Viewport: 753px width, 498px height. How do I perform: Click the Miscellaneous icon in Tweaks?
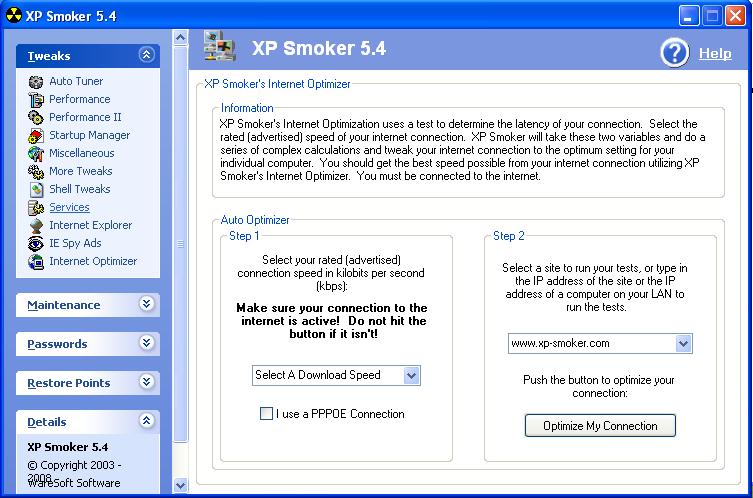[x=36, y=153]
